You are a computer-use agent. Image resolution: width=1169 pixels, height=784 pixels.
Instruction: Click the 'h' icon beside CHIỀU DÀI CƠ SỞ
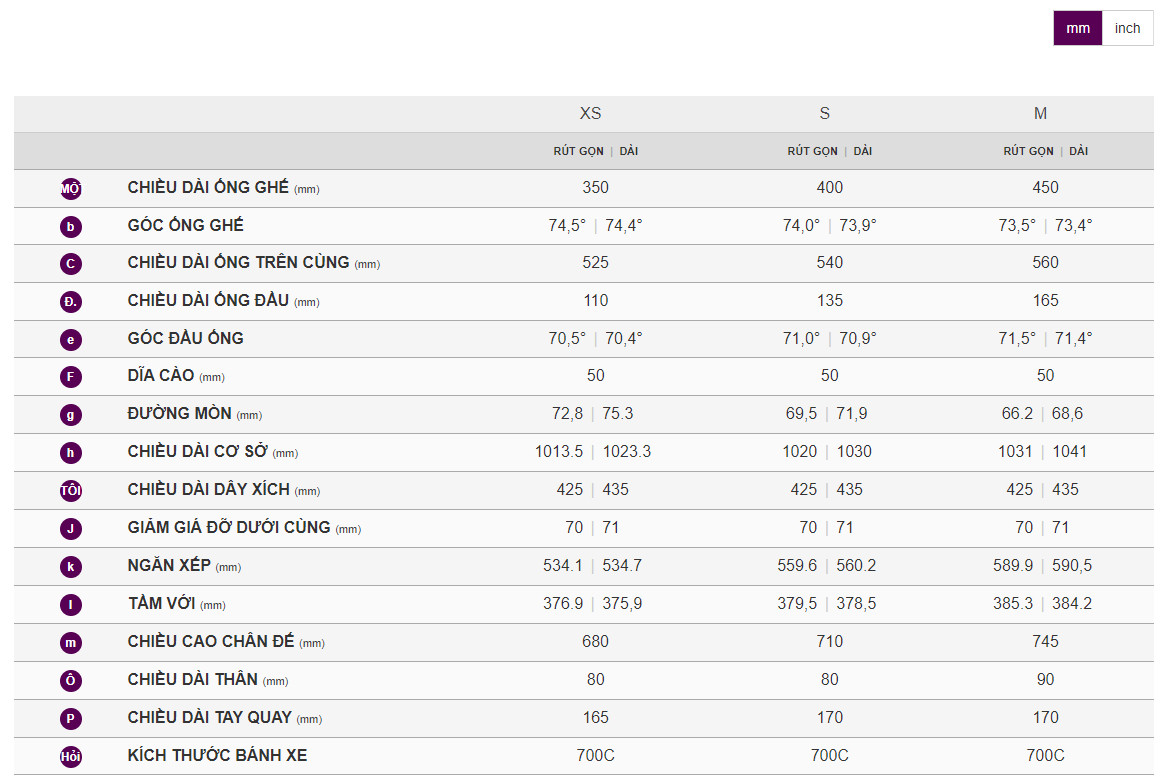70,453
